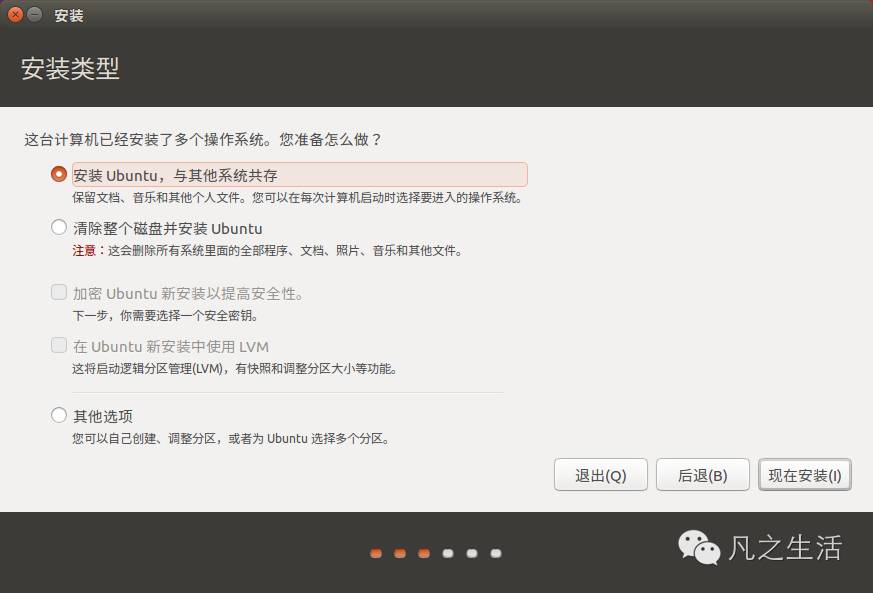Click the first orange progress dot
The image size is (873, 593).
pos(374,552)
